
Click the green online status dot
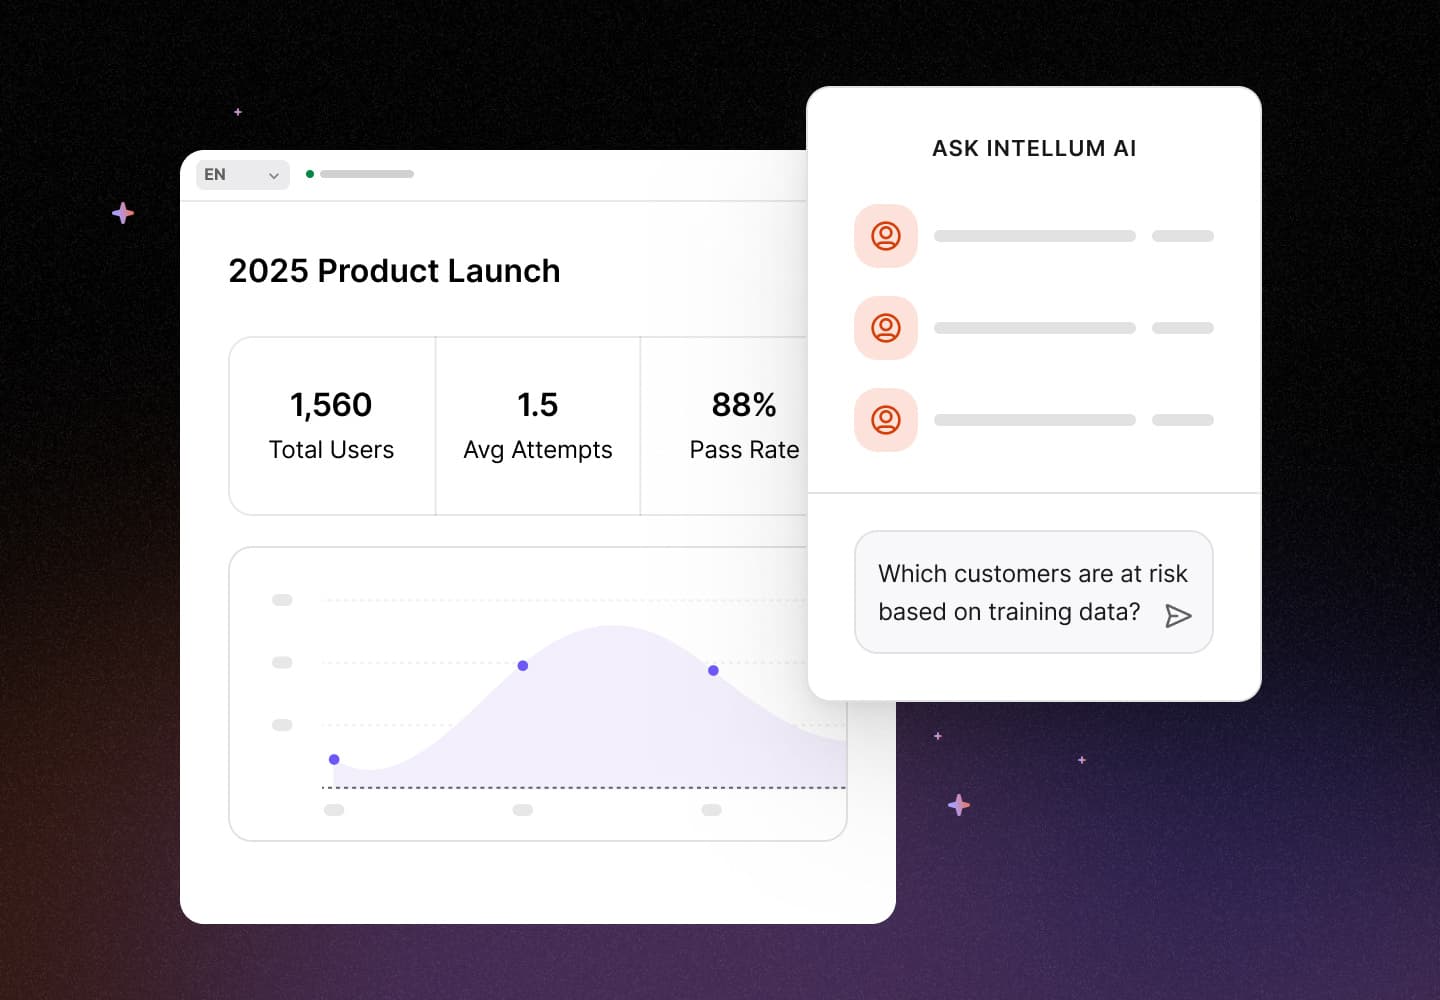pos(310,173)
